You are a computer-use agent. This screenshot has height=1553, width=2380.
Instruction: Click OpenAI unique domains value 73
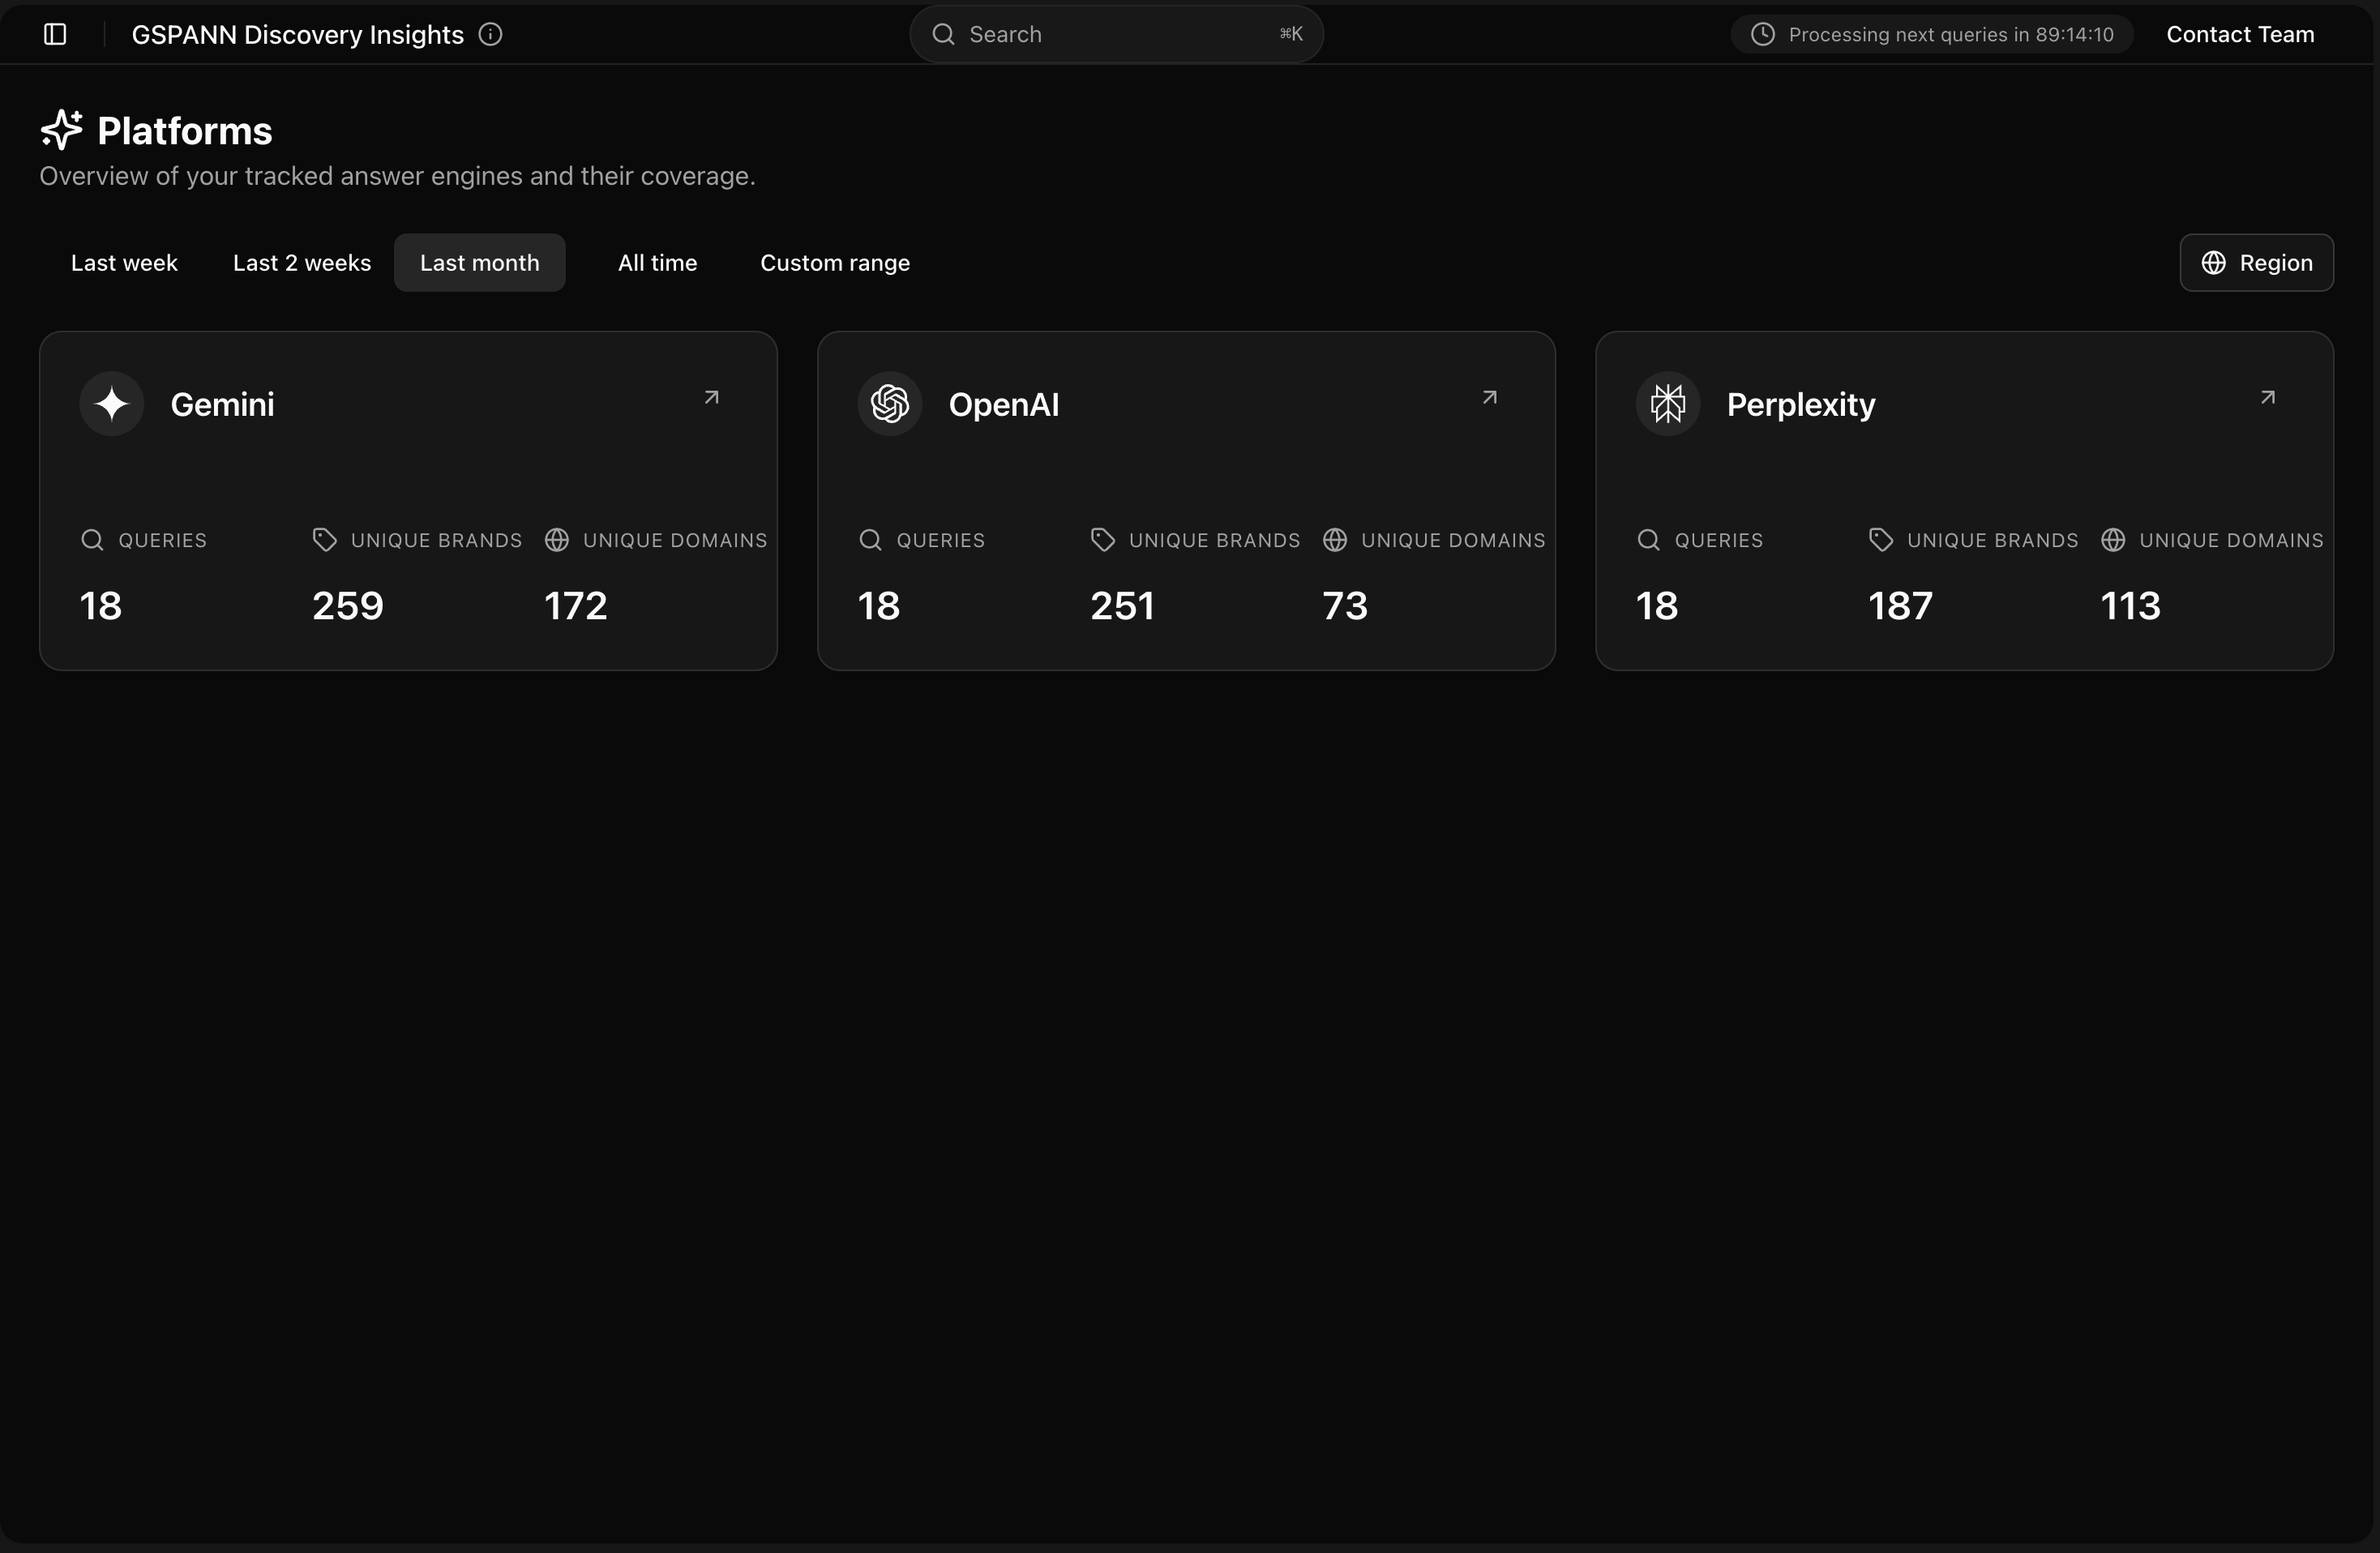click(1345, 606)
